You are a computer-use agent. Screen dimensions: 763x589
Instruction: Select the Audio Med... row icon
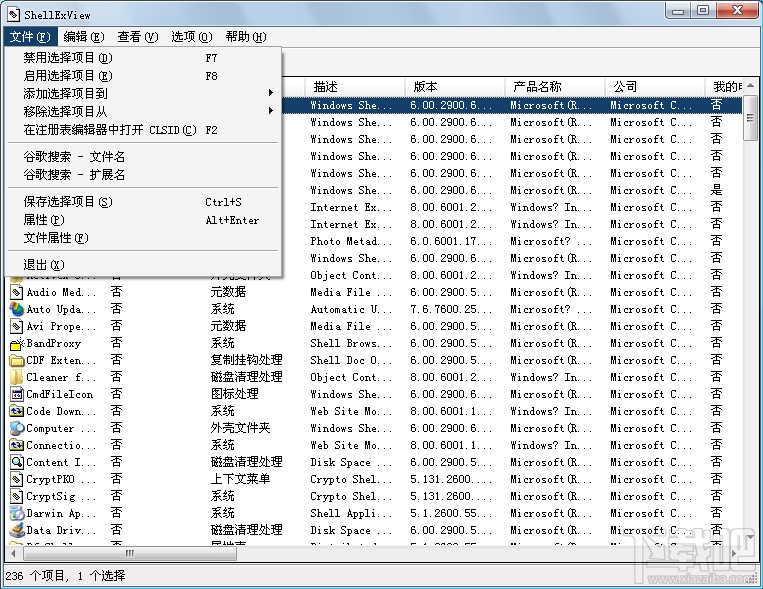pyautogui.click(x=17, y=292)
